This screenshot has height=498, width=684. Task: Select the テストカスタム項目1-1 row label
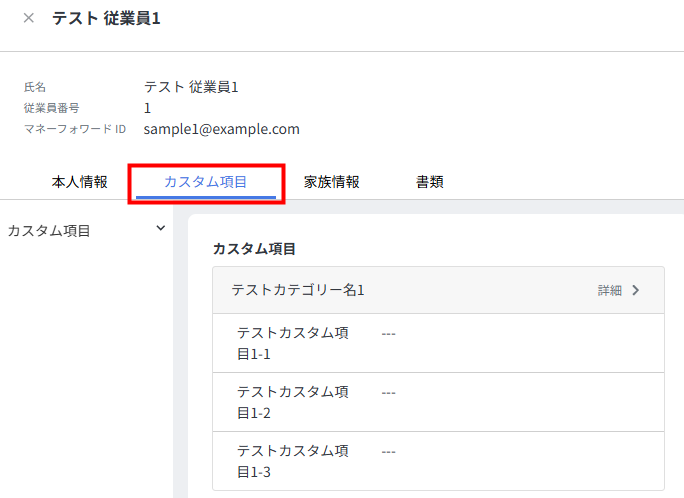[292, 343]
